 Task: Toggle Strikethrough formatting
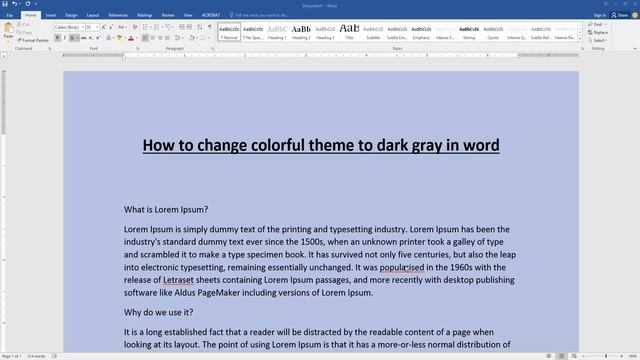[x=83, y=38]
